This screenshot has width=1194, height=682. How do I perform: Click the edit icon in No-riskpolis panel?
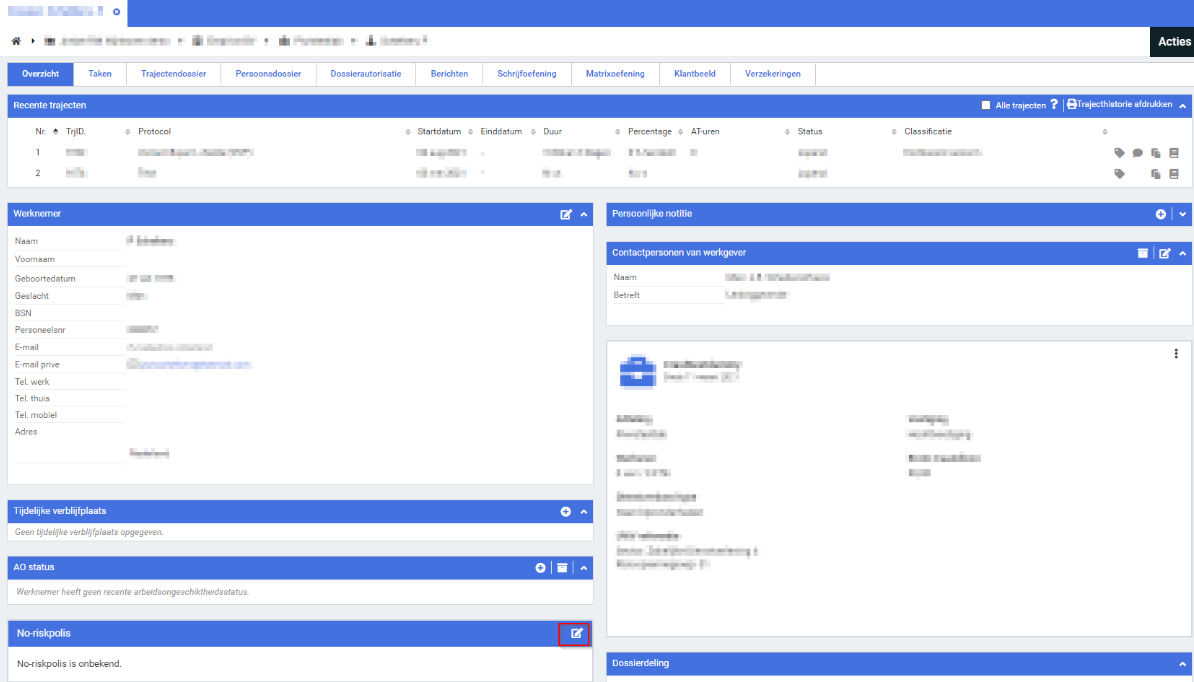[577, 633]
